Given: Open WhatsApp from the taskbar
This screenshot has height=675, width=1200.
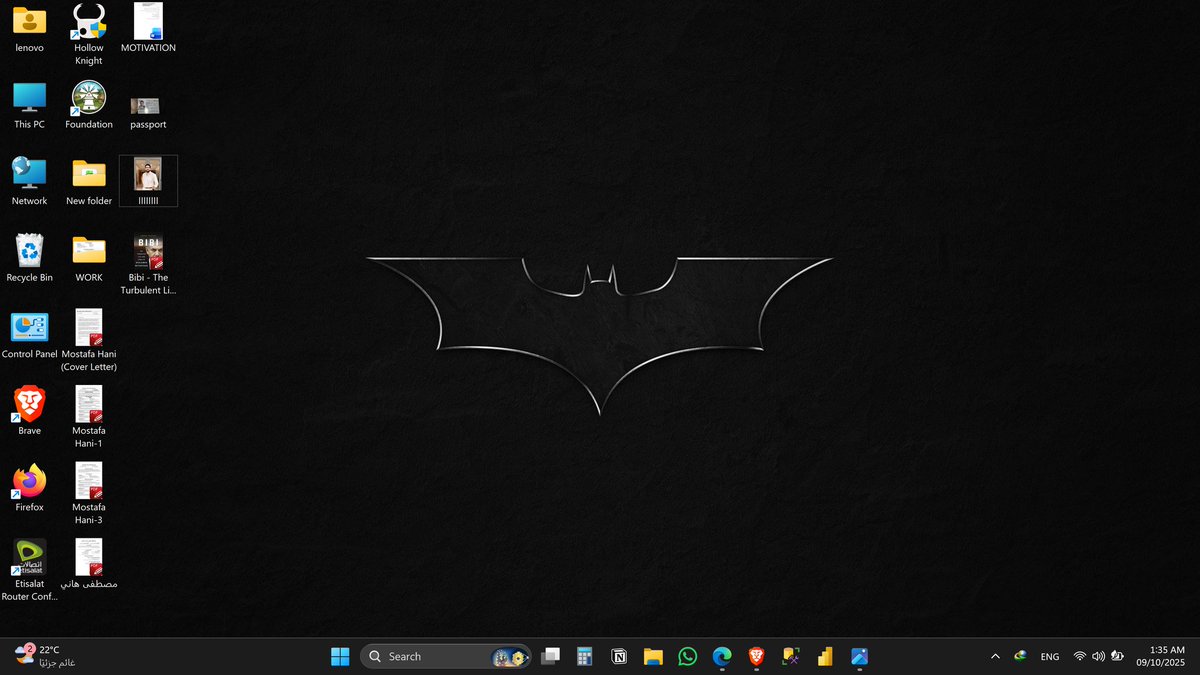Looking at the screenshot, I should pyautogui.click(x=687, y=656).
